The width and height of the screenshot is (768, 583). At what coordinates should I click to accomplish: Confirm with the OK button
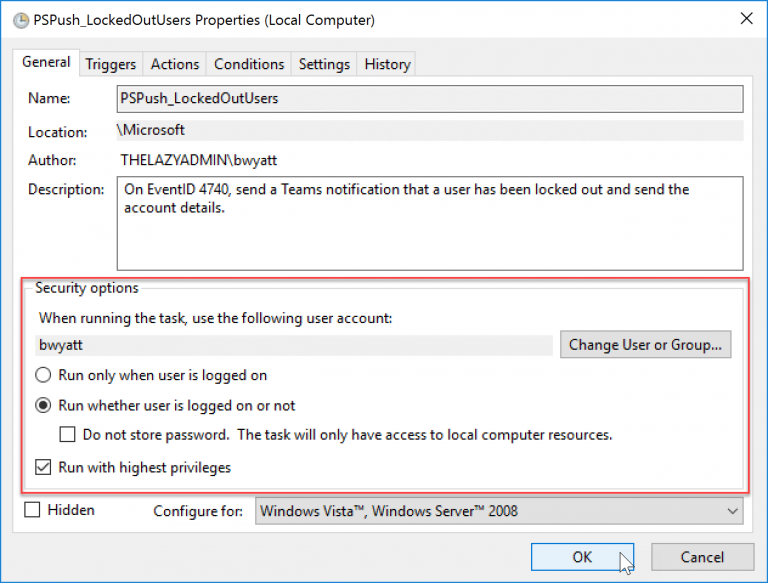582,557
